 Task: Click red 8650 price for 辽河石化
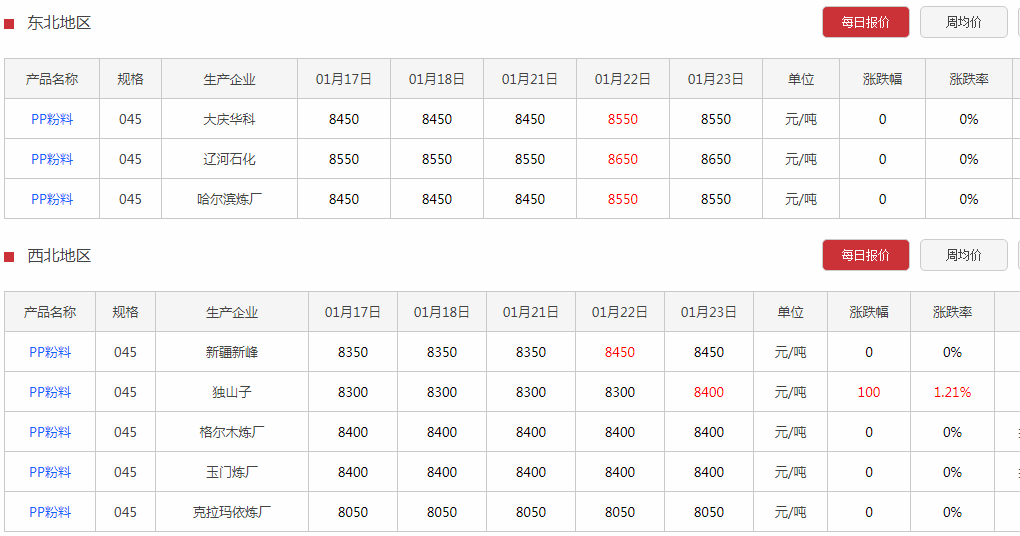pyautogui.click(x=623, y=159)
